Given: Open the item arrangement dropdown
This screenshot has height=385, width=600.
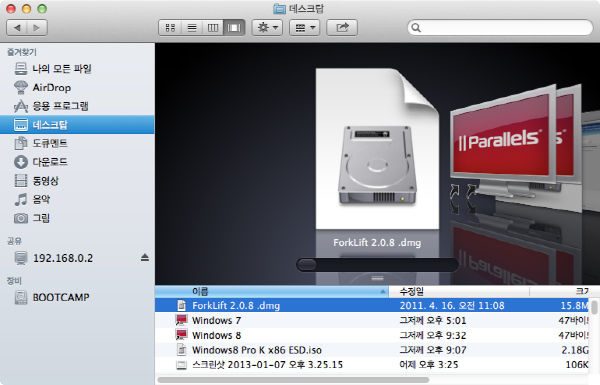Looking at the screenshot, I should pyautogui.click(x=305, y=28).
